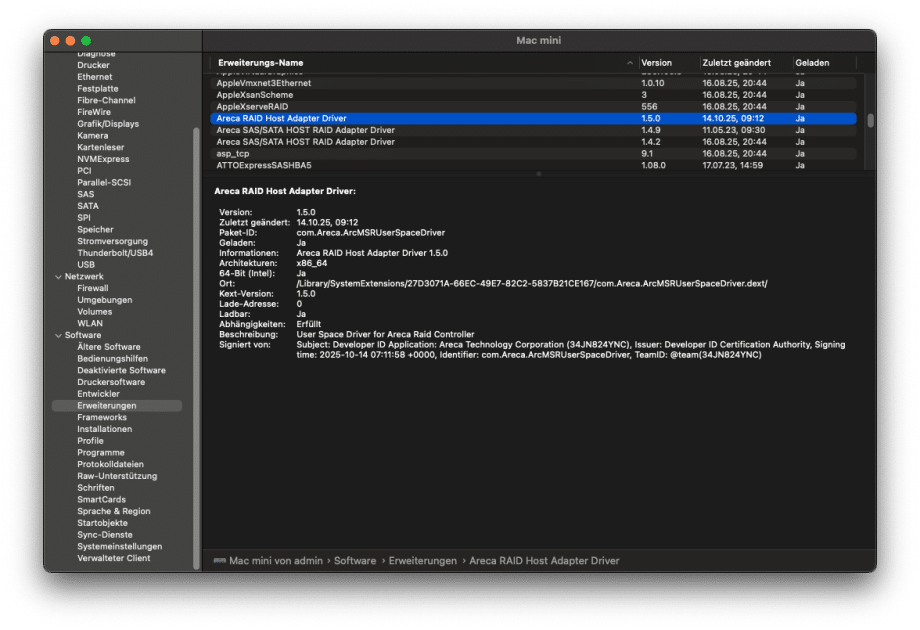Screen dimensions: 920x630
Task: Select Bedienungshilfen in the sidebar
Action: (112, 358)
